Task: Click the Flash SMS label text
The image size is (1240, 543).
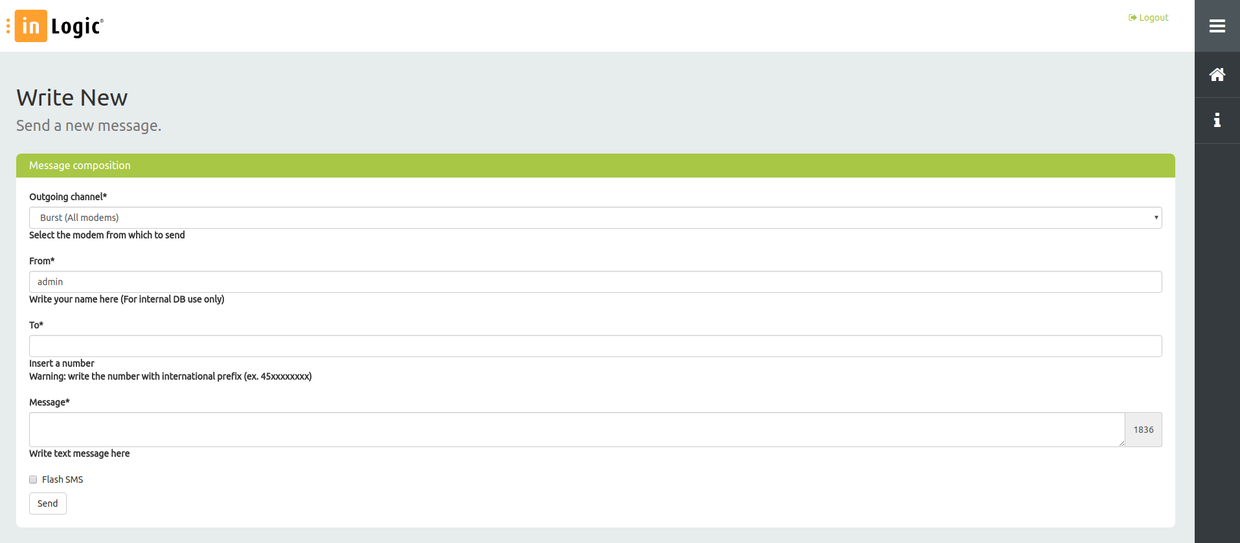Action: coord(62,480)
